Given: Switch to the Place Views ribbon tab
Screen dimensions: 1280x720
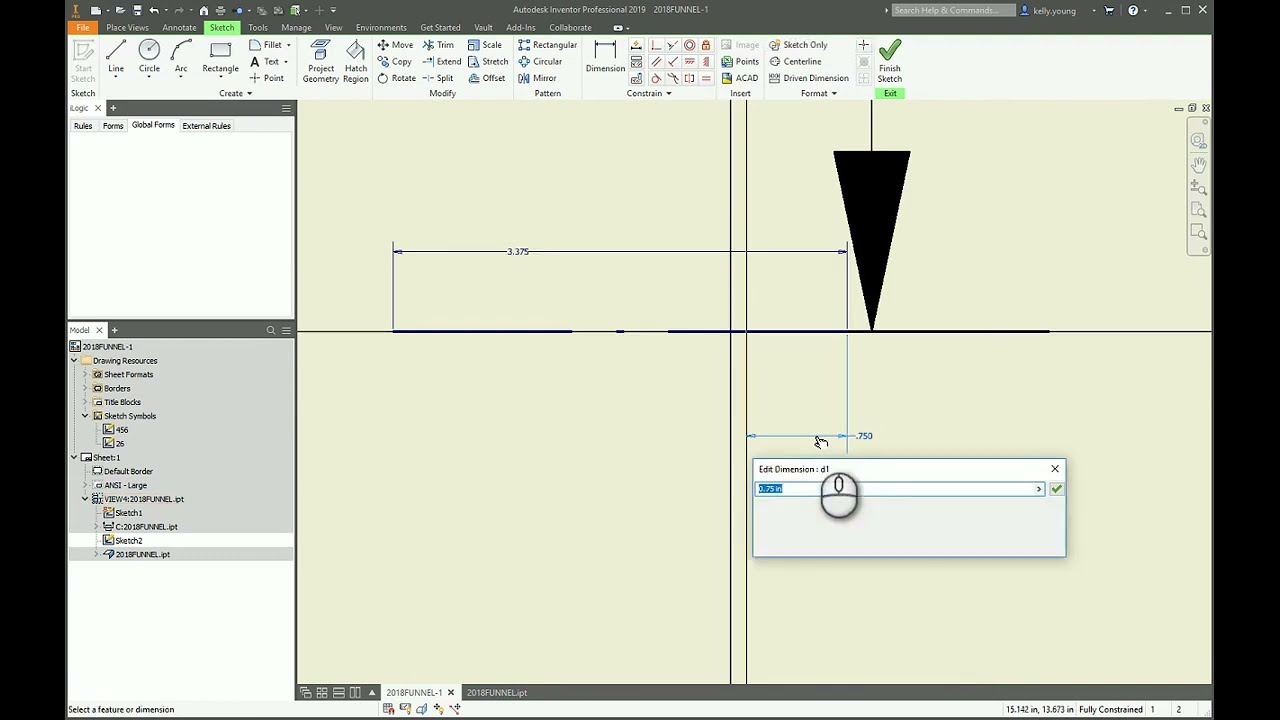Looking at the screenshot, I should 127,28.
